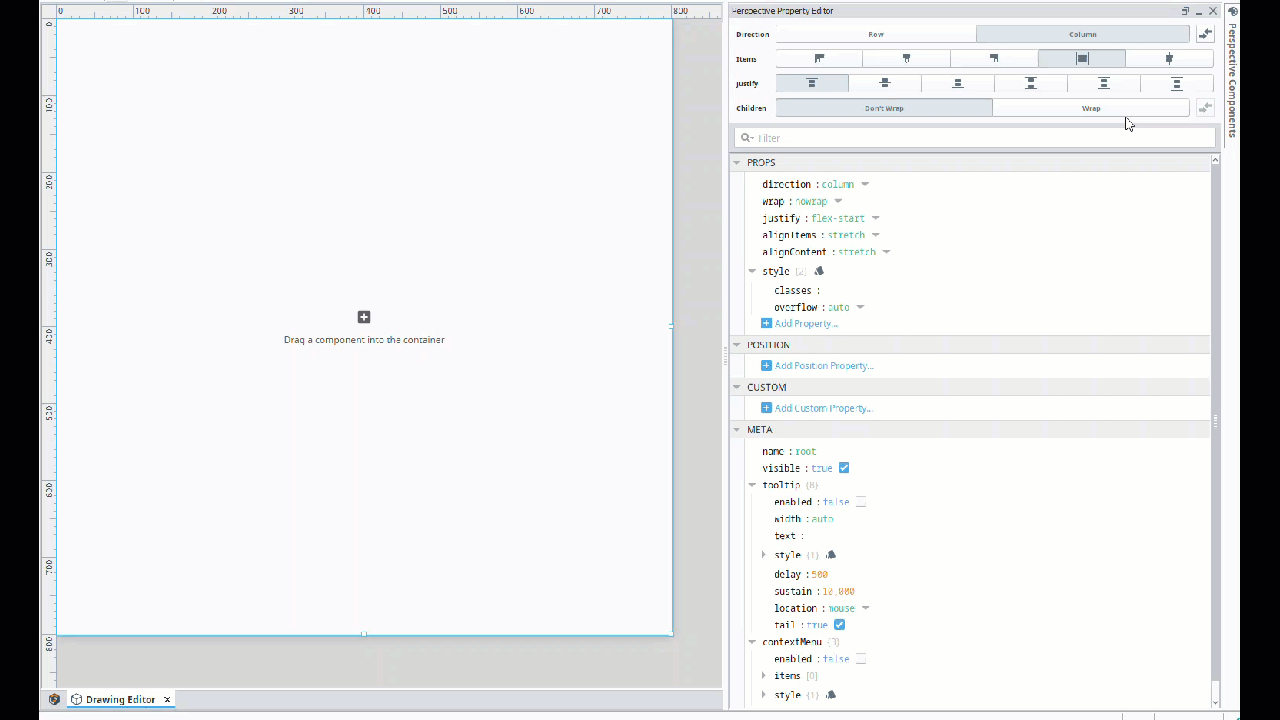Choose the second Items alignment icon
1280x720 pixels.
[x=907, y=59]
